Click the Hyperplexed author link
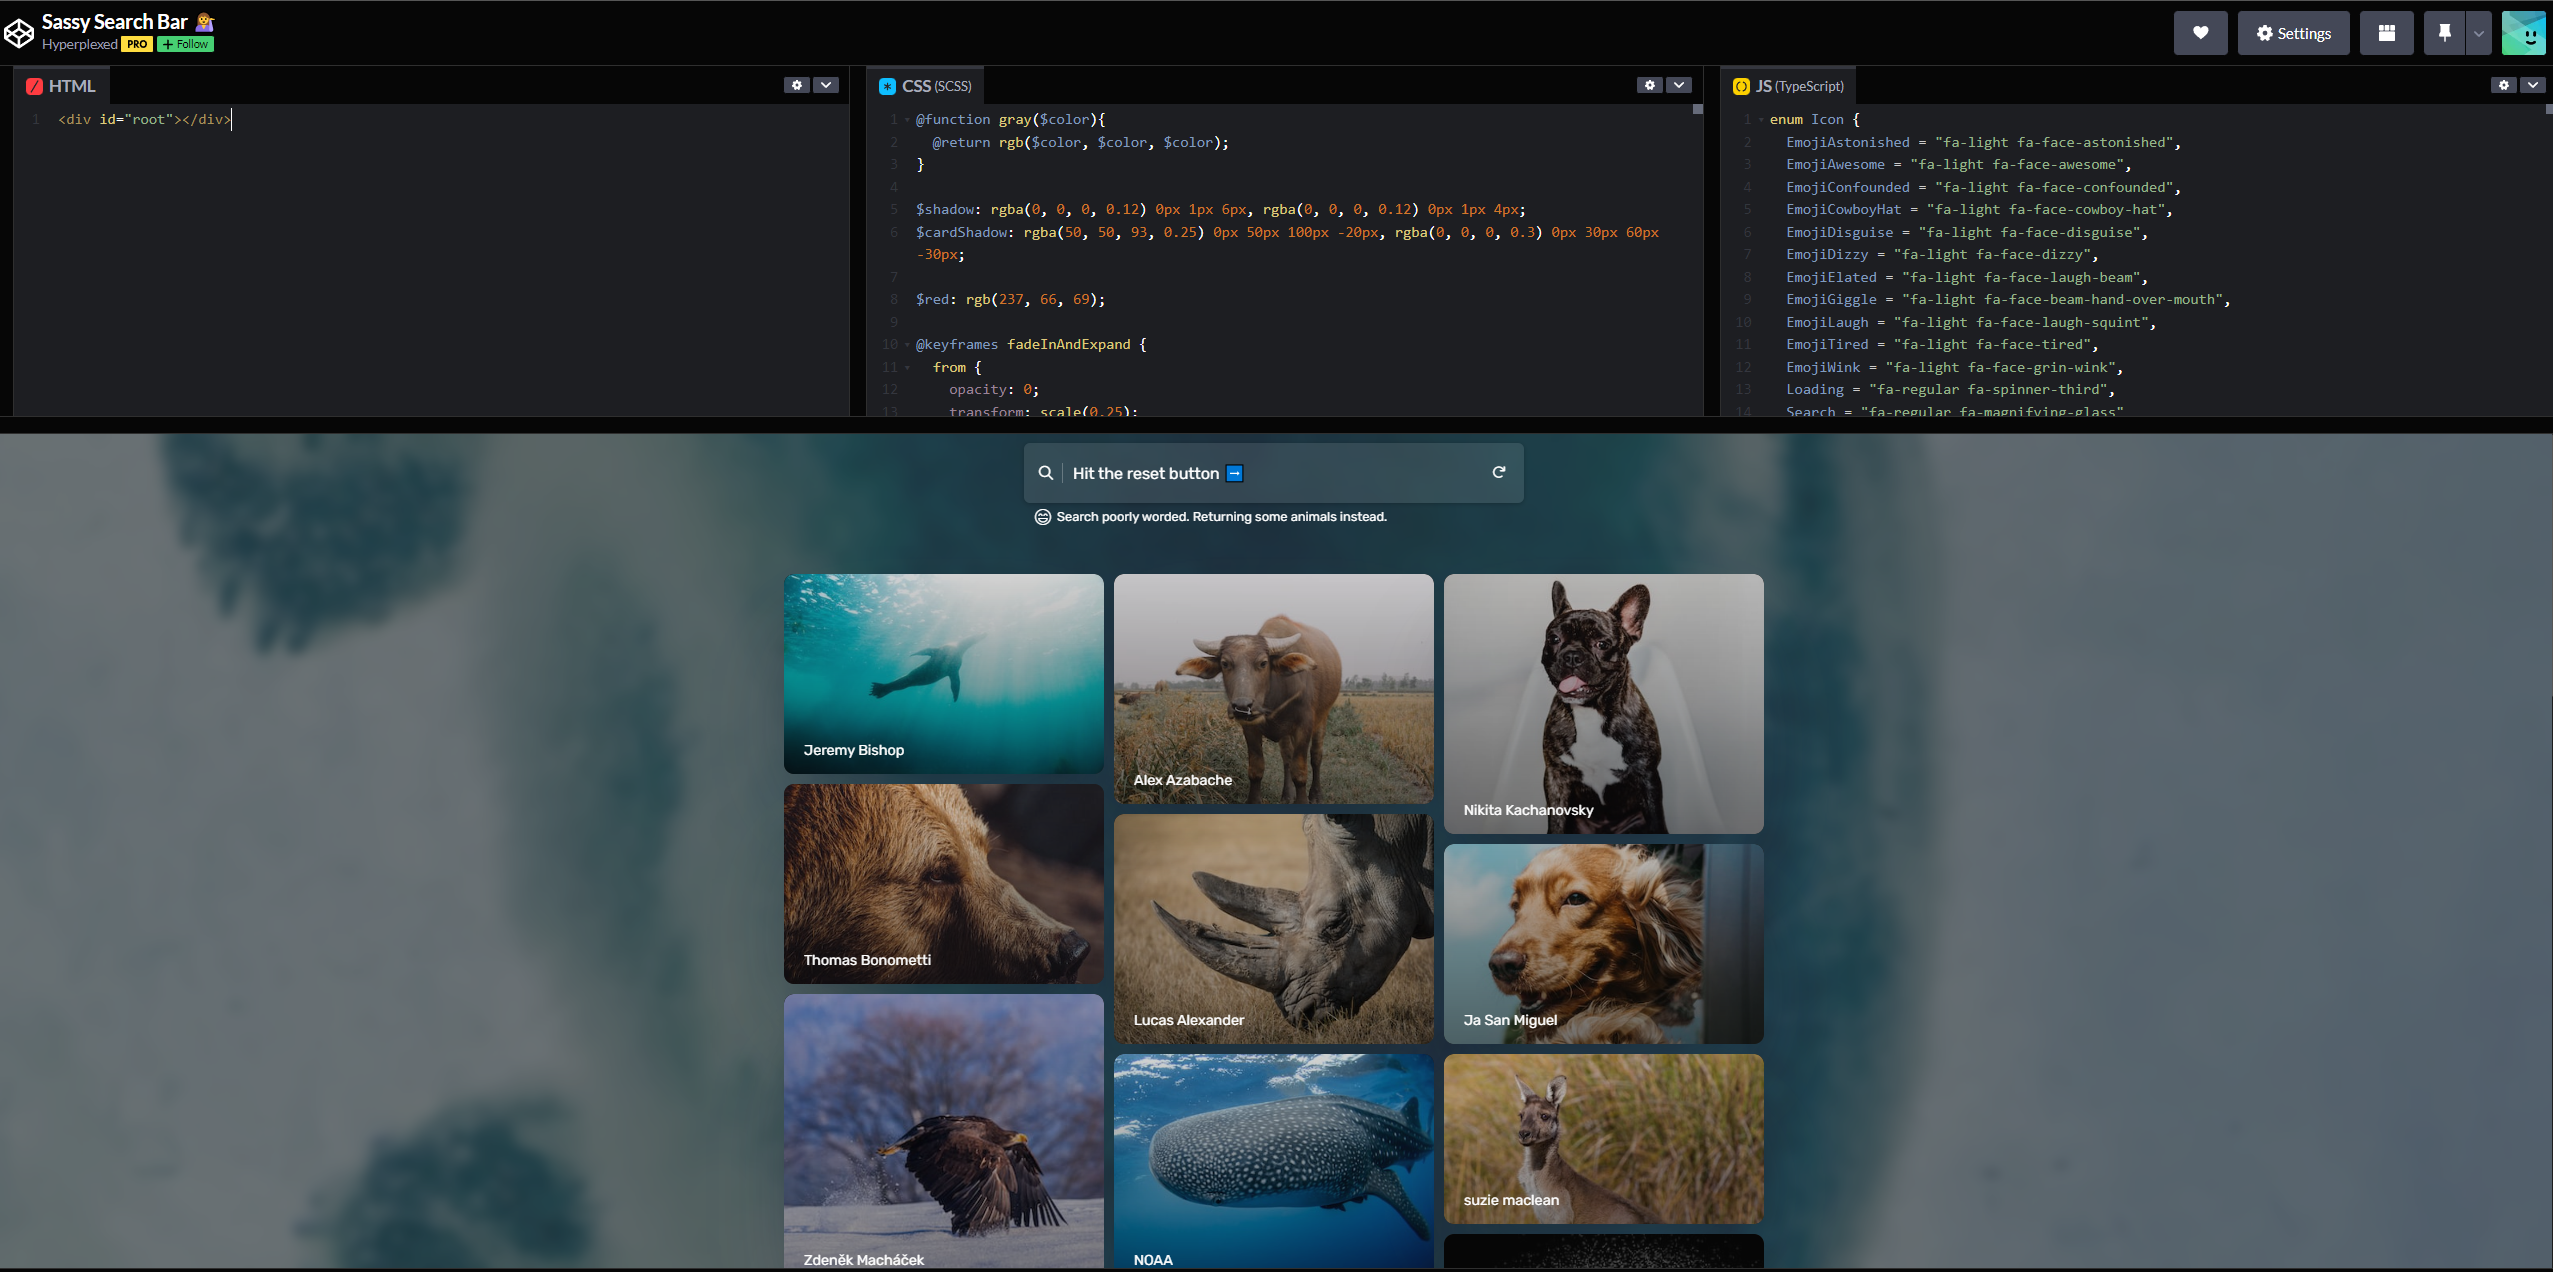2553x1272 pixels. pos(79,44)
